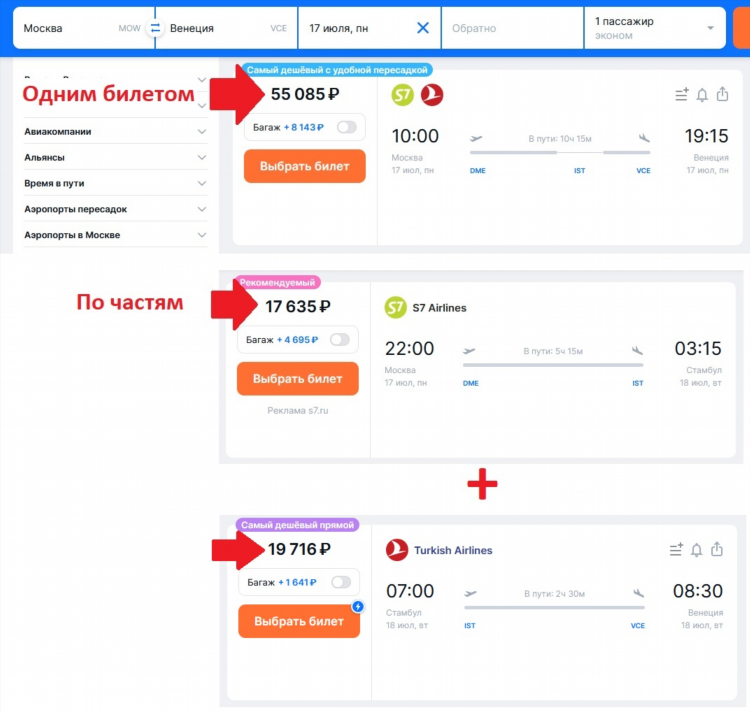Share the Turkish Airlines ticket
The width and height of the screenshot is (750, 713).
click(717, 549)
